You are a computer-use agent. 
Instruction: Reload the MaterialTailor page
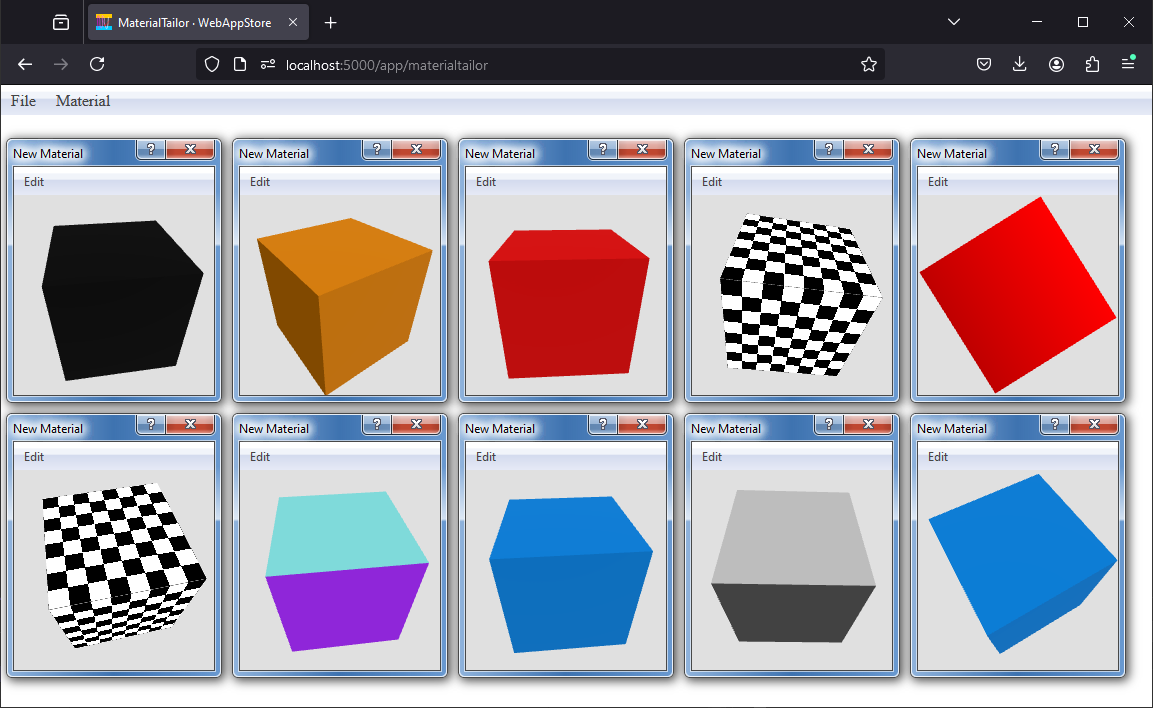coord(97,64)
